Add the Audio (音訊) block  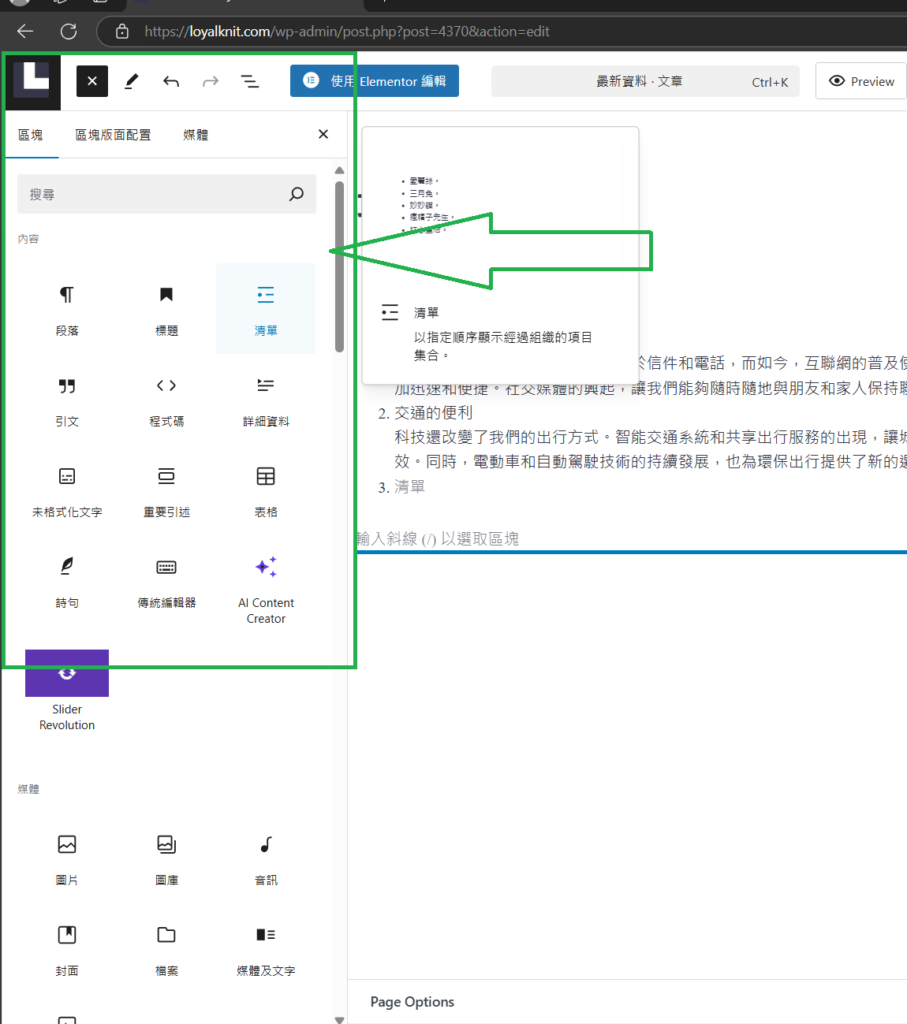[266, 858]
